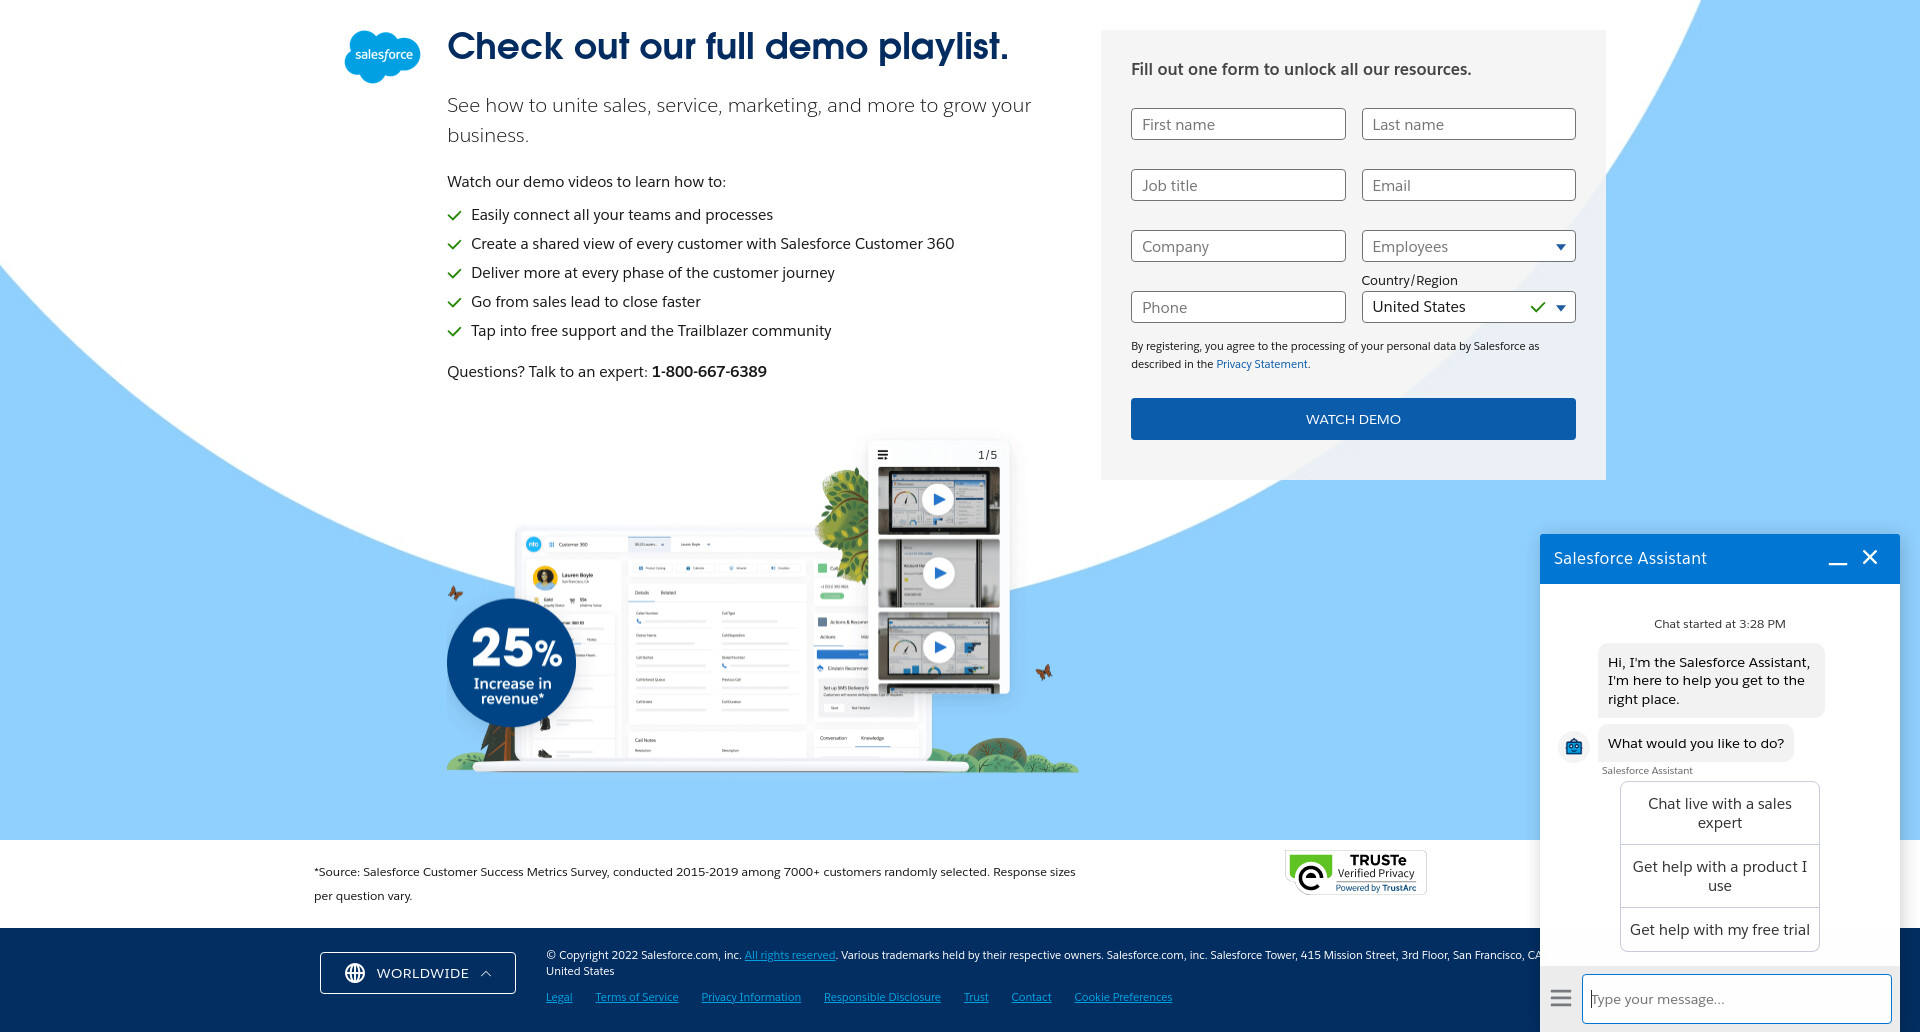The width and height of the screenshot is (1920, 1032).
Task: Focus the Last name field
Action: coord(1468,124)
